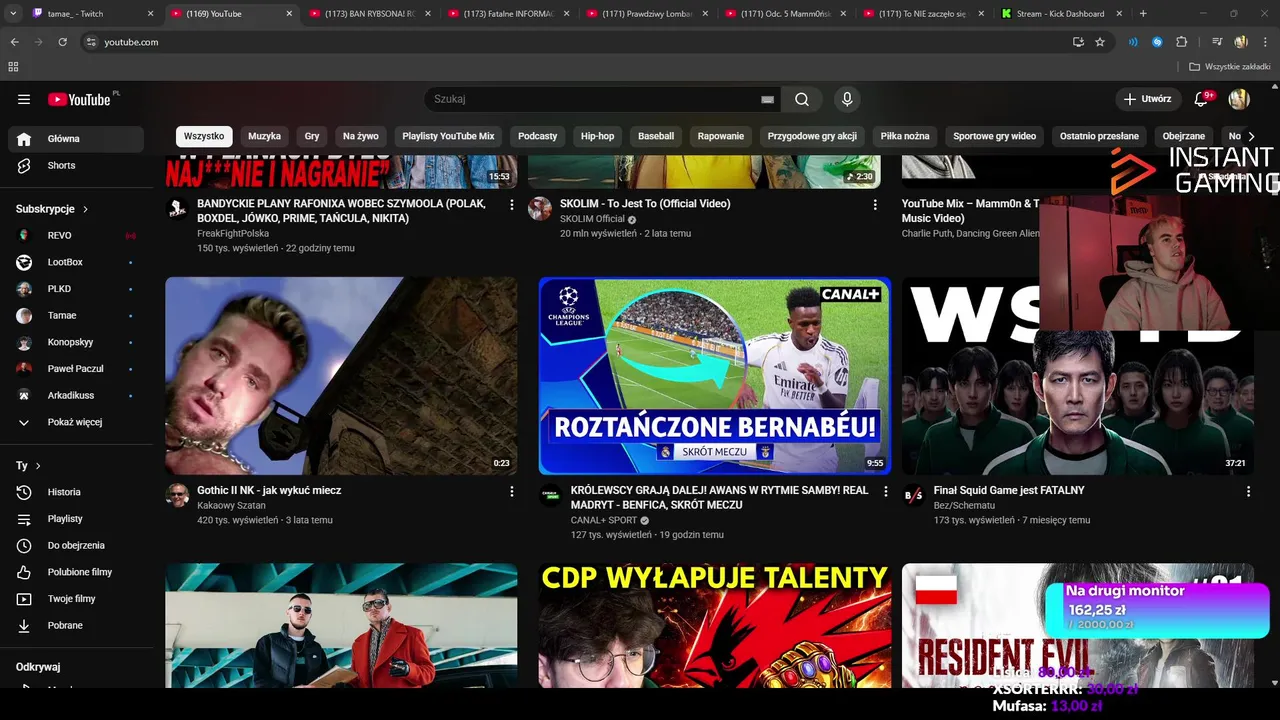
Task: Open Wszystkie zakładki bookmarks folder
Action: (1230, 67)
